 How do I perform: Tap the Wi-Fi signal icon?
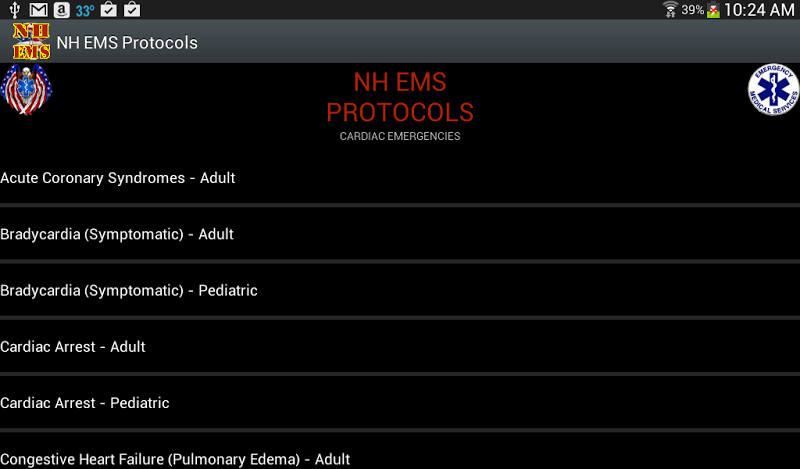click(670, 10)
